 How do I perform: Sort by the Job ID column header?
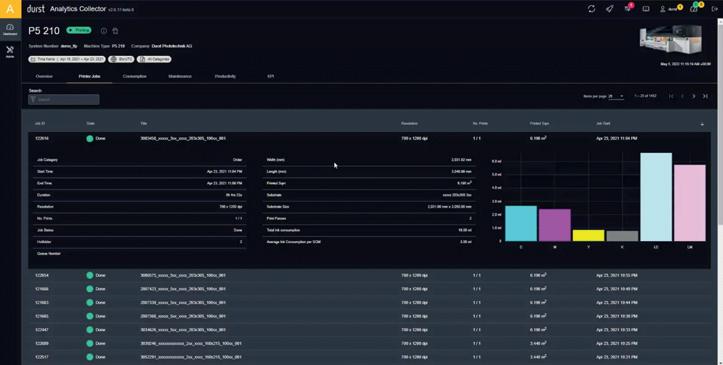[x=40, y=124]
